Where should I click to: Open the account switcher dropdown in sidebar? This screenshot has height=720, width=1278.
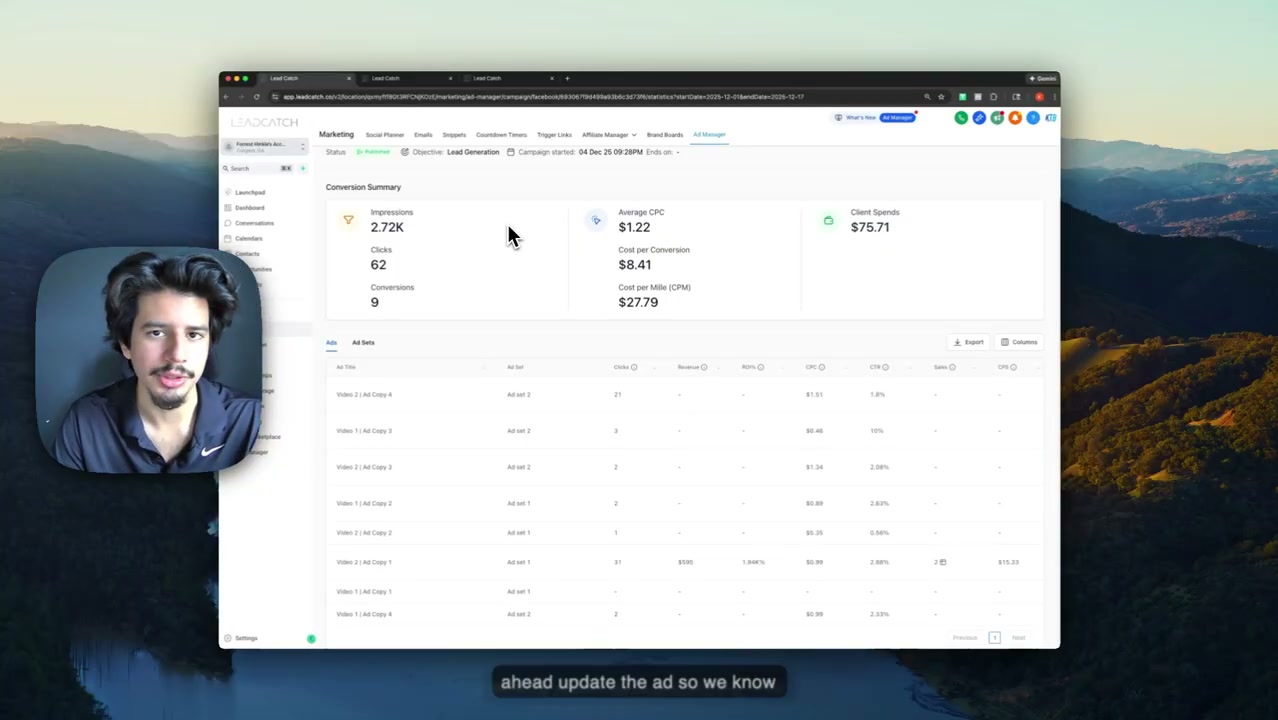point(265,146)
